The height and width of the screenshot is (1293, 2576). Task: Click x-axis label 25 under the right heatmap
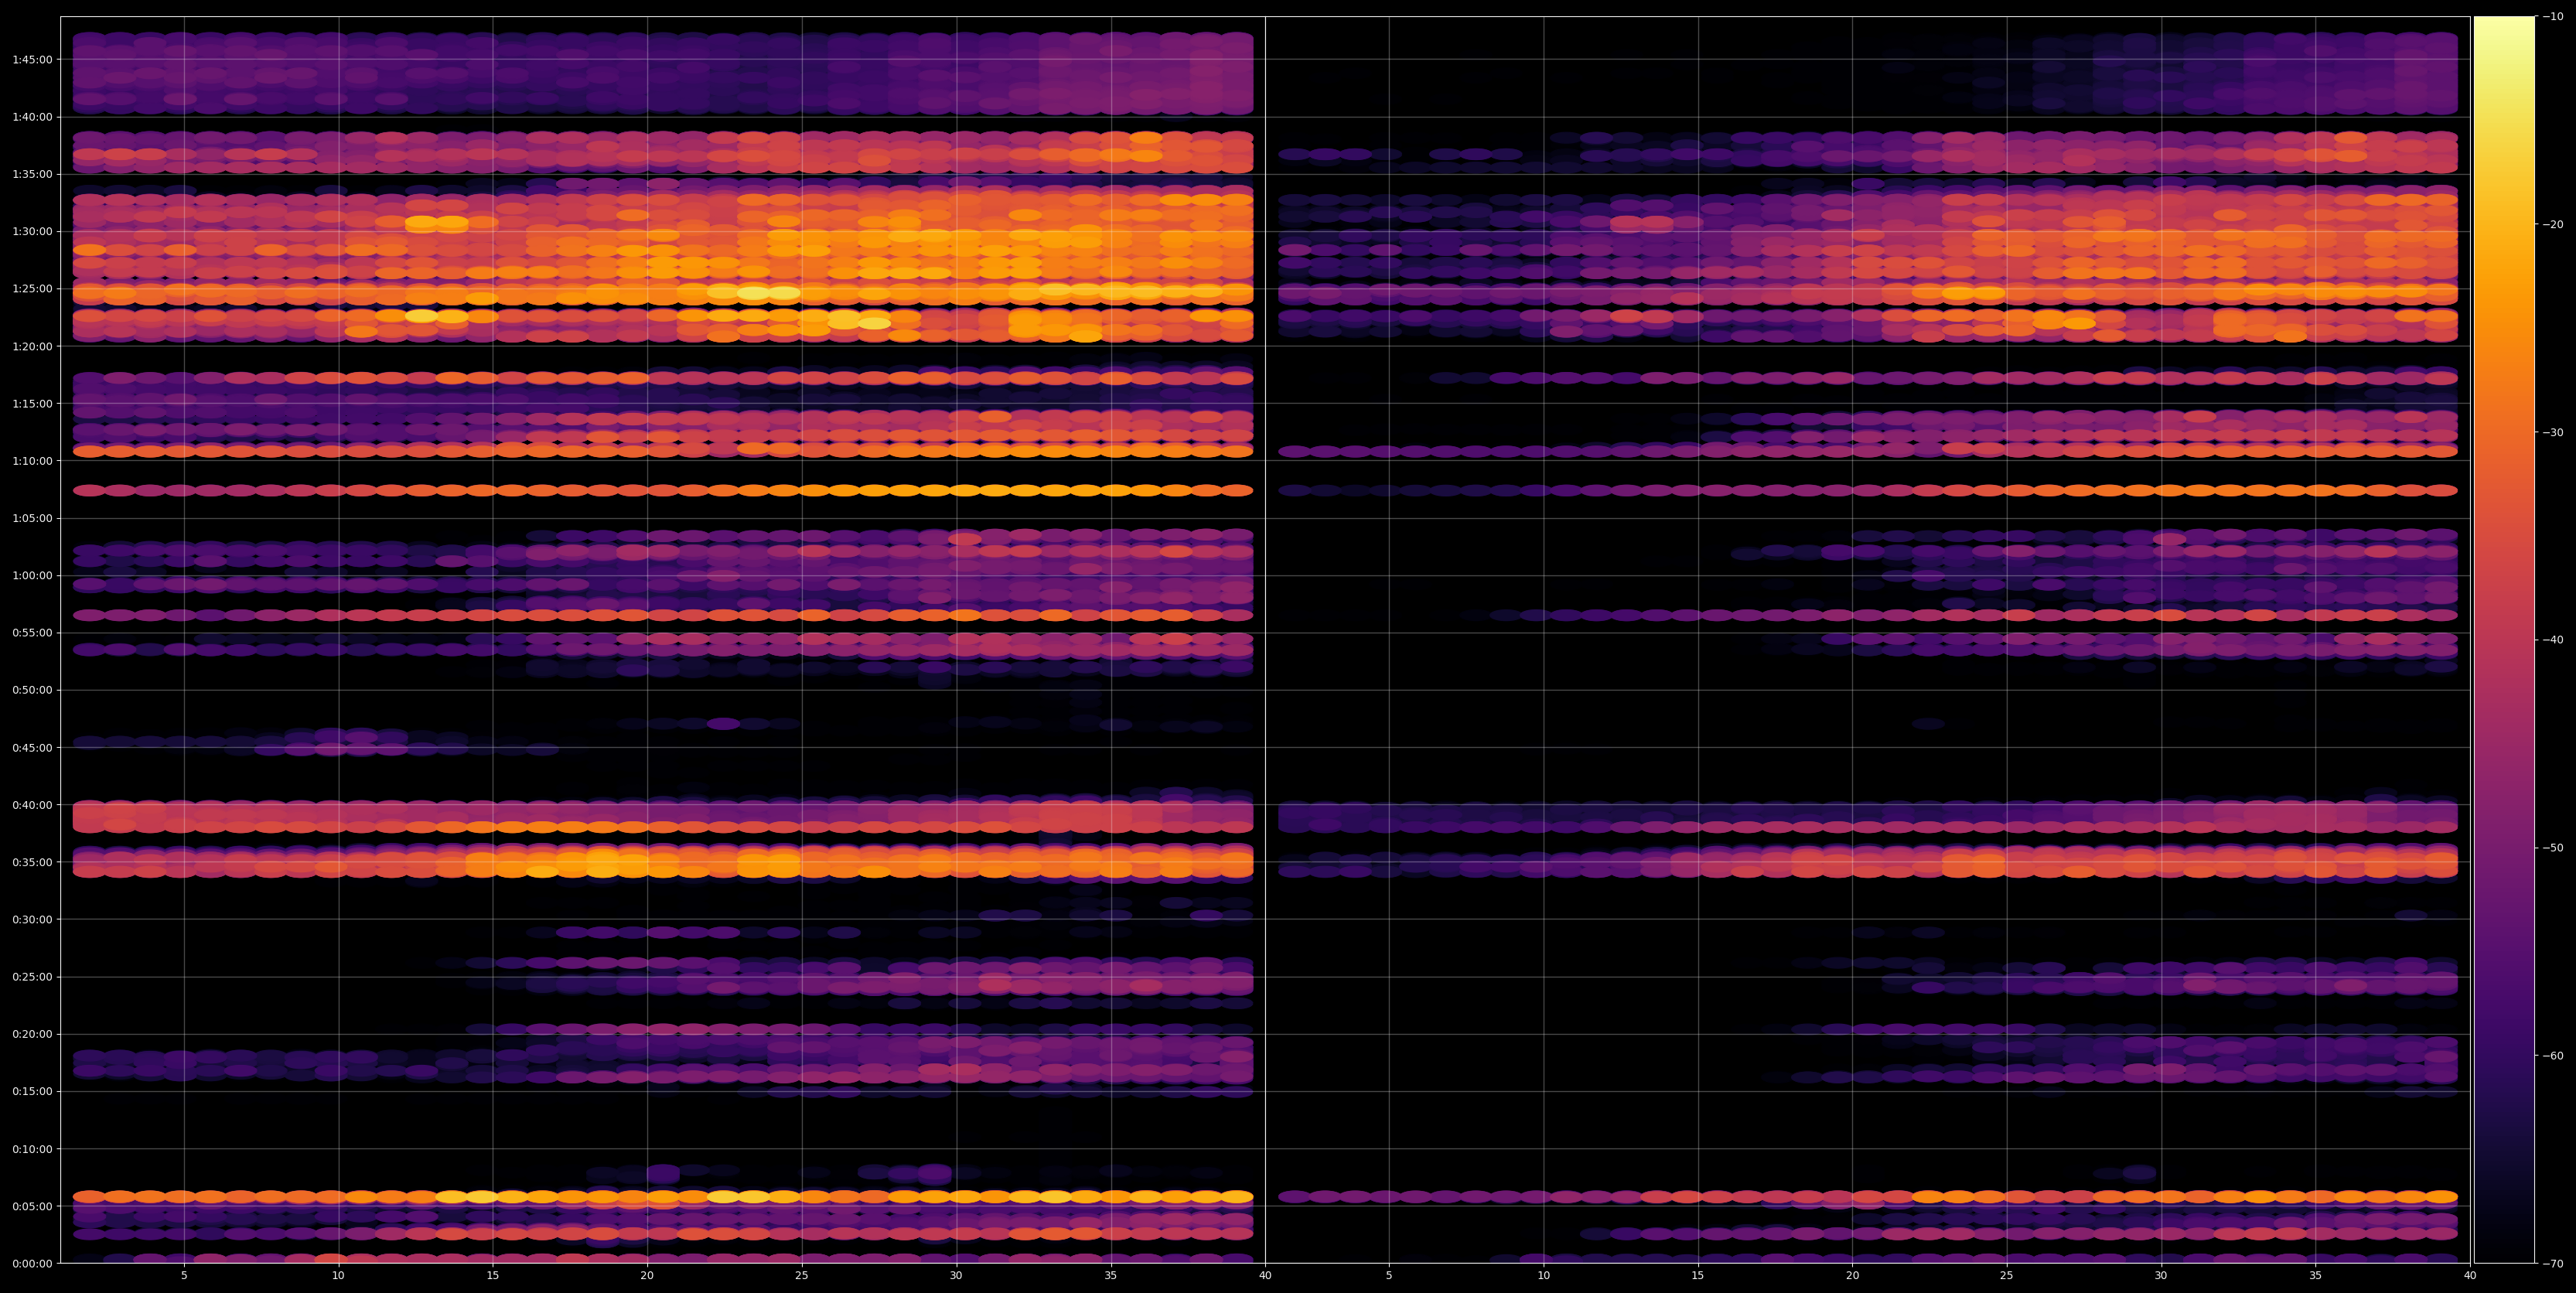(x=2007, y=1276)
